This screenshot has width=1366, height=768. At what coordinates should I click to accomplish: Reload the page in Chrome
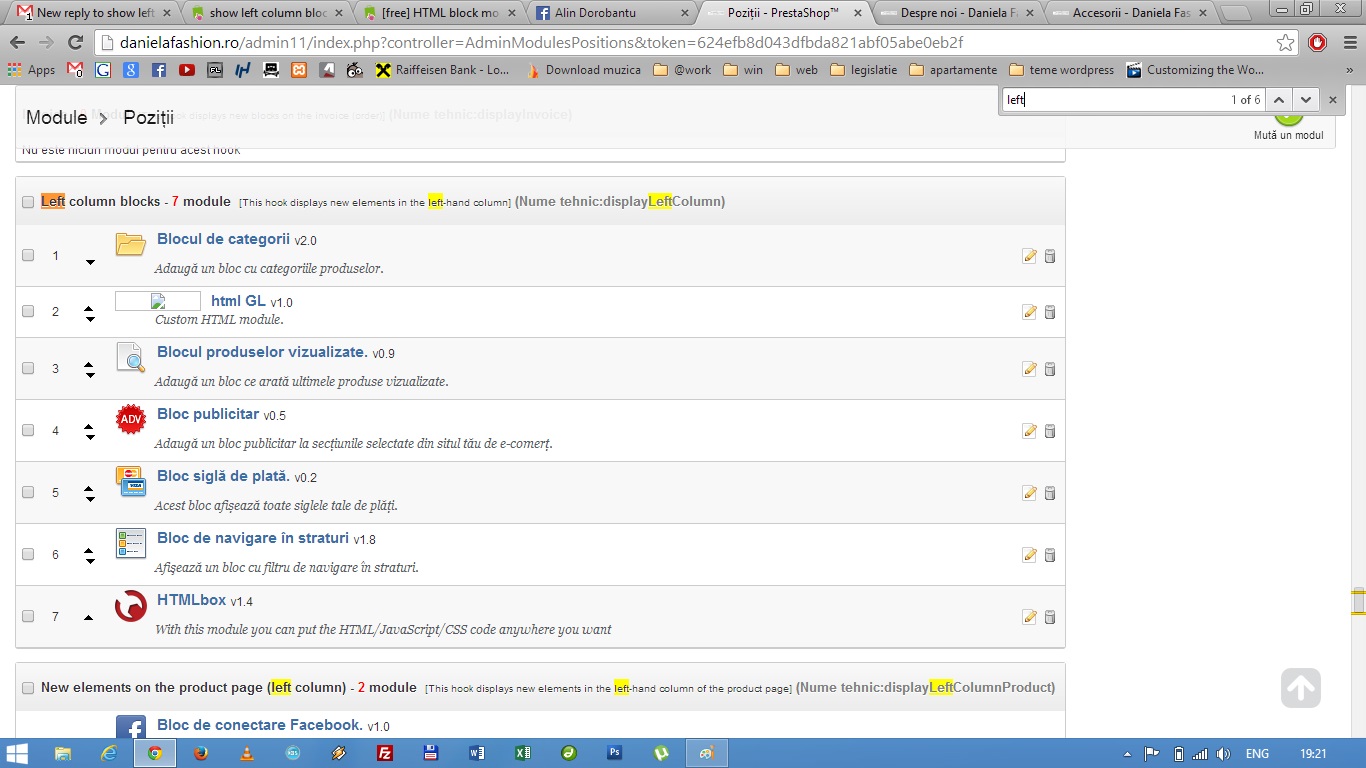pos(75,43)
